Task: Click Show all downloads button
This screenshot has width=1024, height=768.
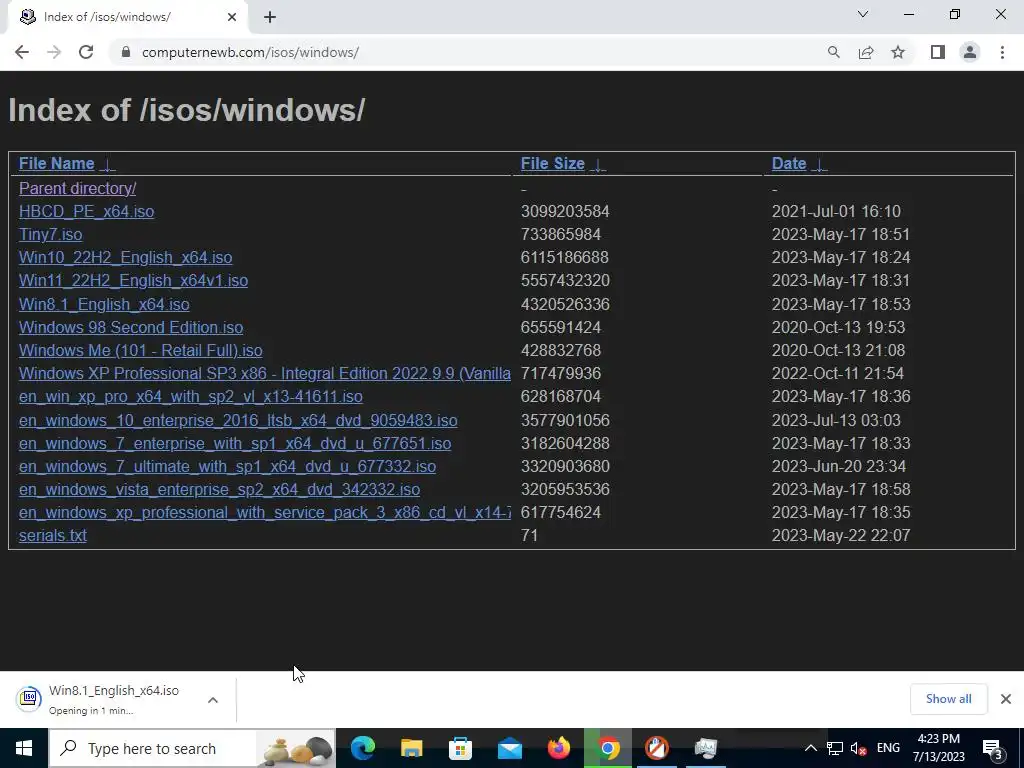Action: [948, 699]
